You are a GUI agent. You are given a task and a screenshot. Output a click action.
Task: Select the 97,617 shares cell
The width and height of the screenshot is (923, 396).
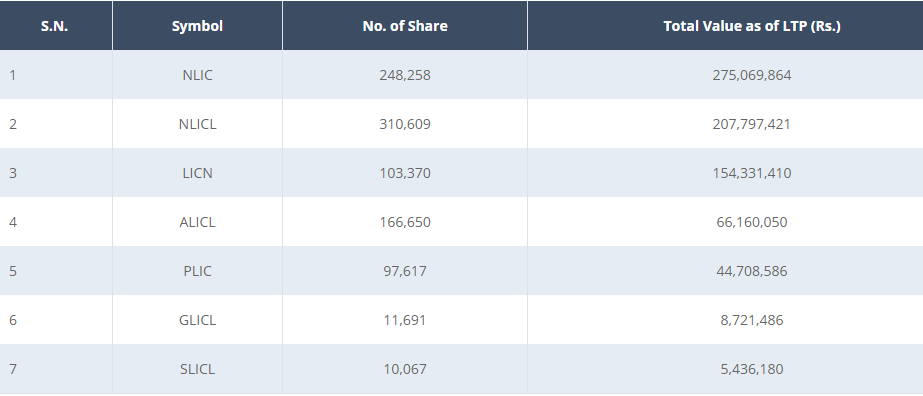[x=405, y=271]
